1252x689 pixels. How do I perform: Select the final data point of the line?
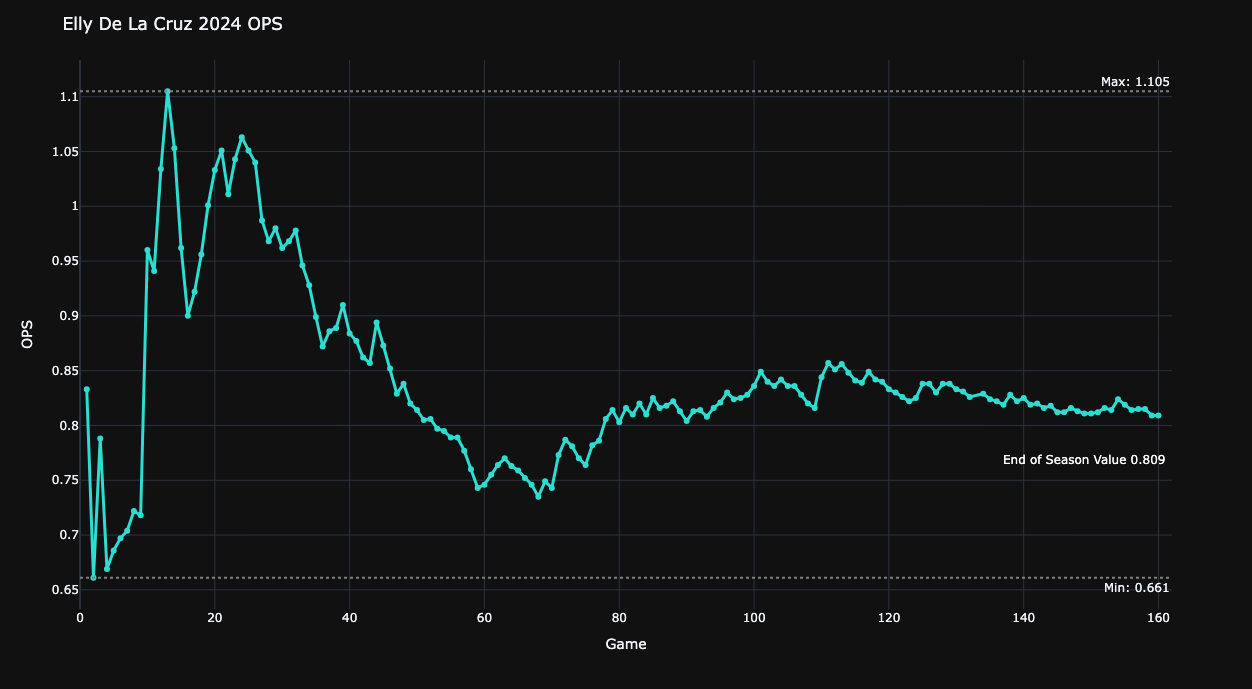(x=1158, y=415)
